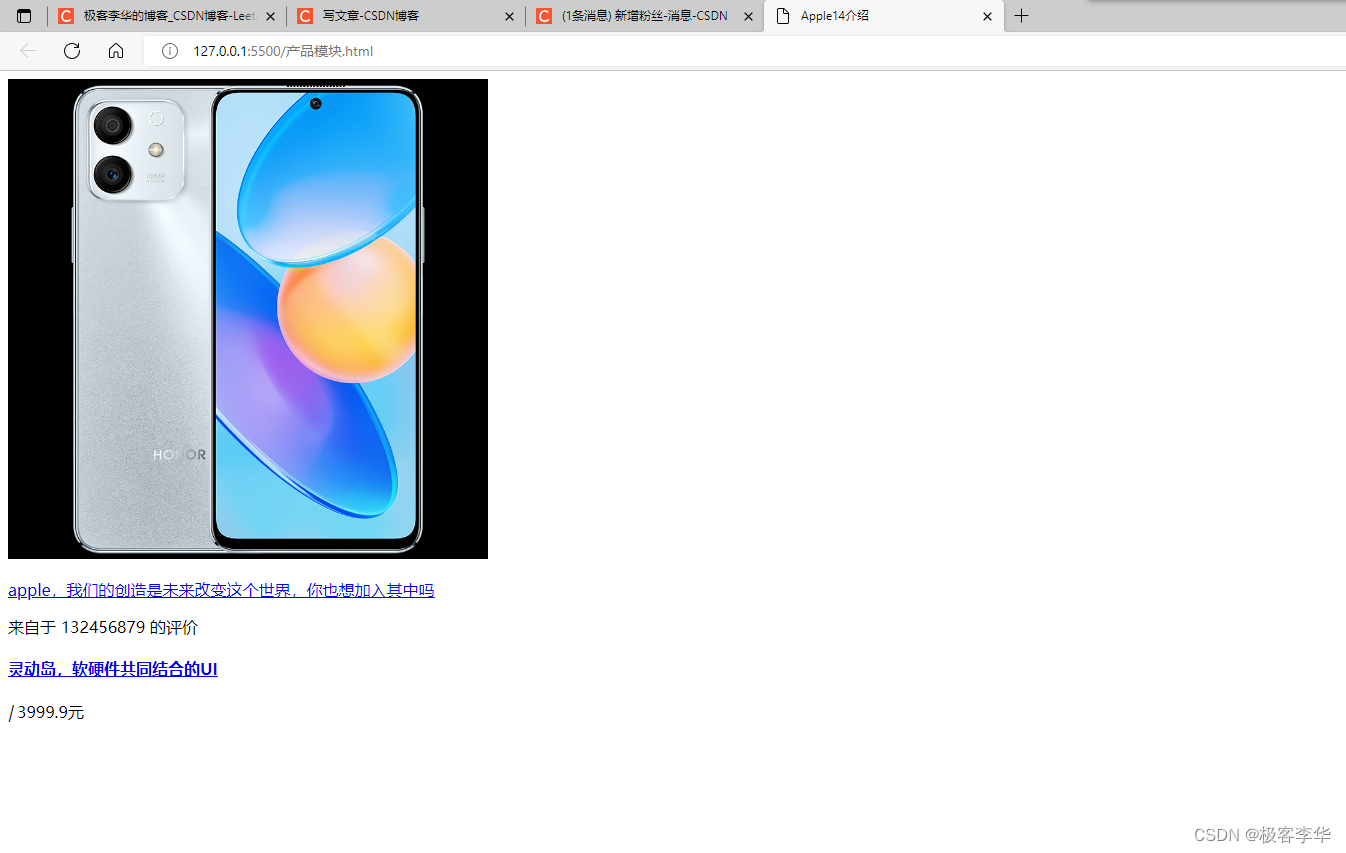1346x853 pixels.
Task: Click the price text 3999.9元
Action: [x=51, y=713]
